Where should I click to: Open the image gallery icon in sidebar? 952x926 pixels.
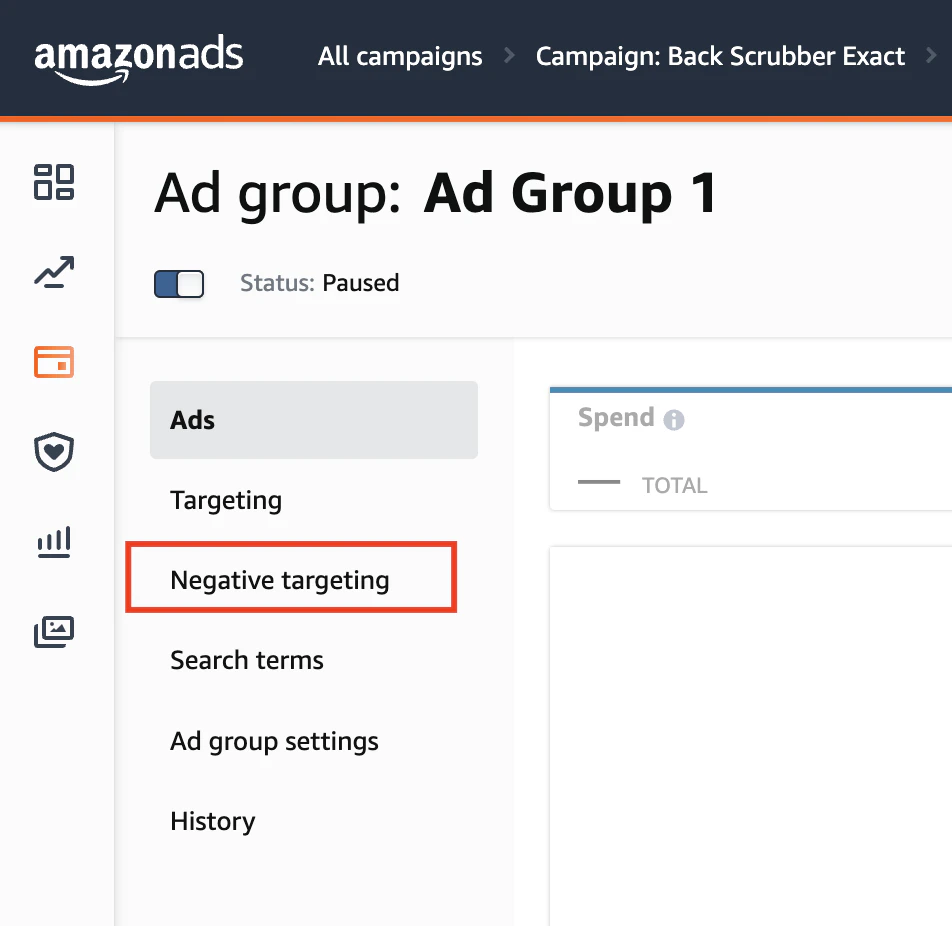(54, 632)
